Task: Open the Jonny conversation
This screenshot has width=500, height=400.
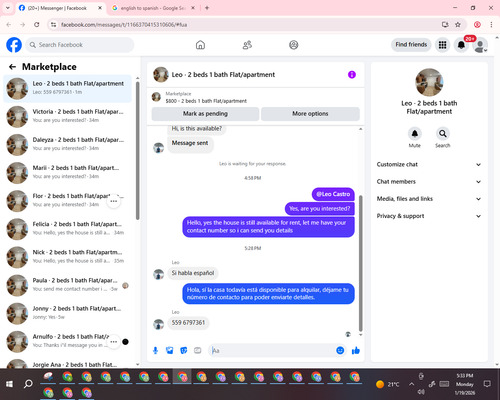Action: click(x=67, y=314)
